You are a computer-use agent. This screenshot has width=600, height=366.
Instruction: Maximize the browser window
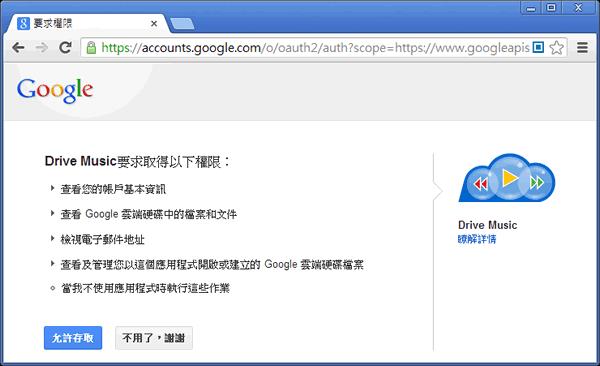551,8
